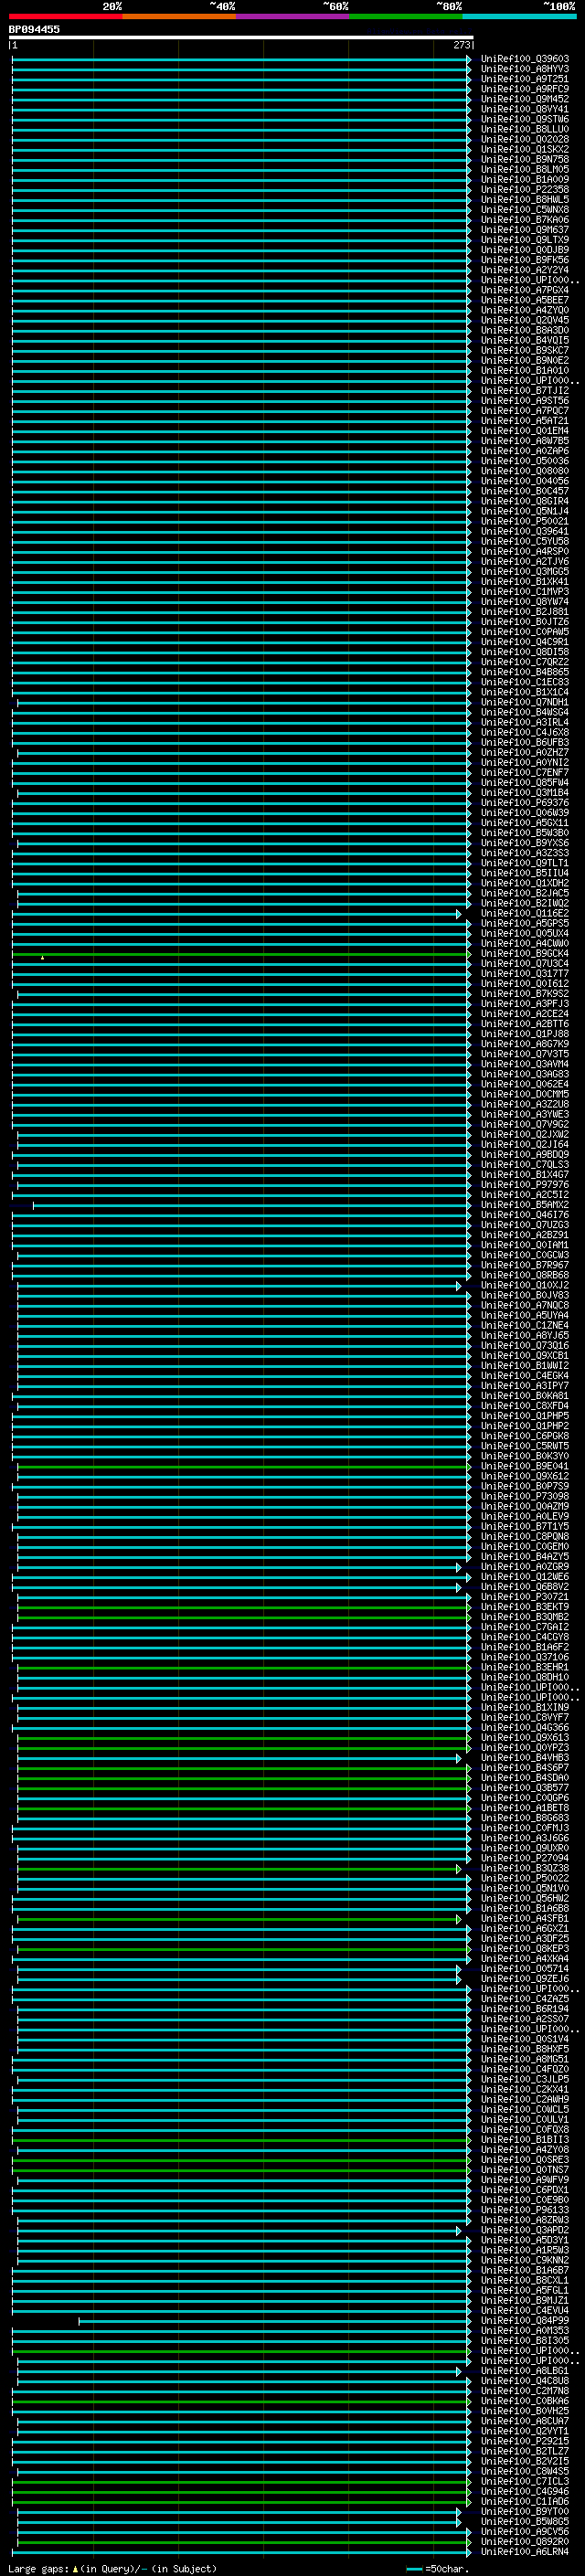Screen dimensions: 585x2576
Task: Click the hit label UniRef100_C3JLP5
Action: point(525,2080)
